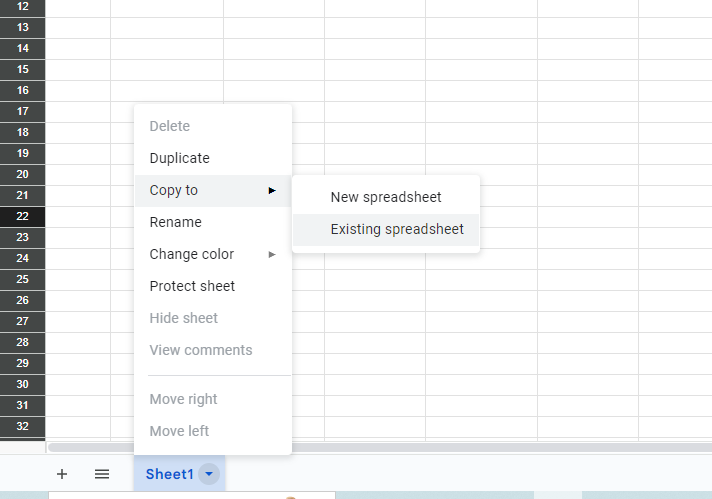Viewport: 712px width, 499px height.
Task: Select Rename in the sheet menu
Action: pos(176,222)
